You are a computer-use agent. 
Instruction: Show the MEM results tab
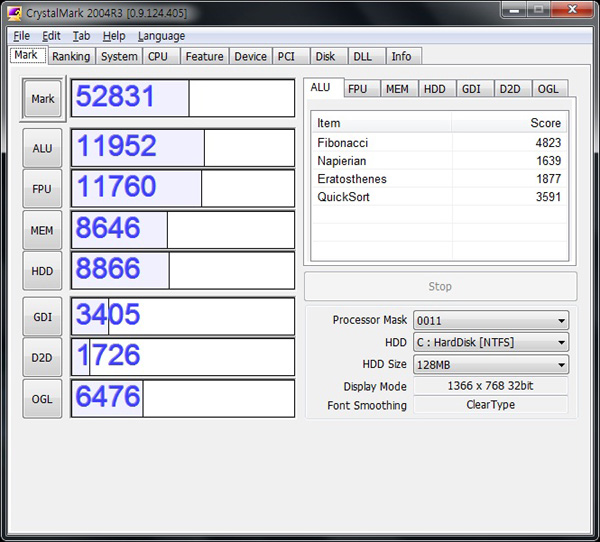[x=397, y=89]
